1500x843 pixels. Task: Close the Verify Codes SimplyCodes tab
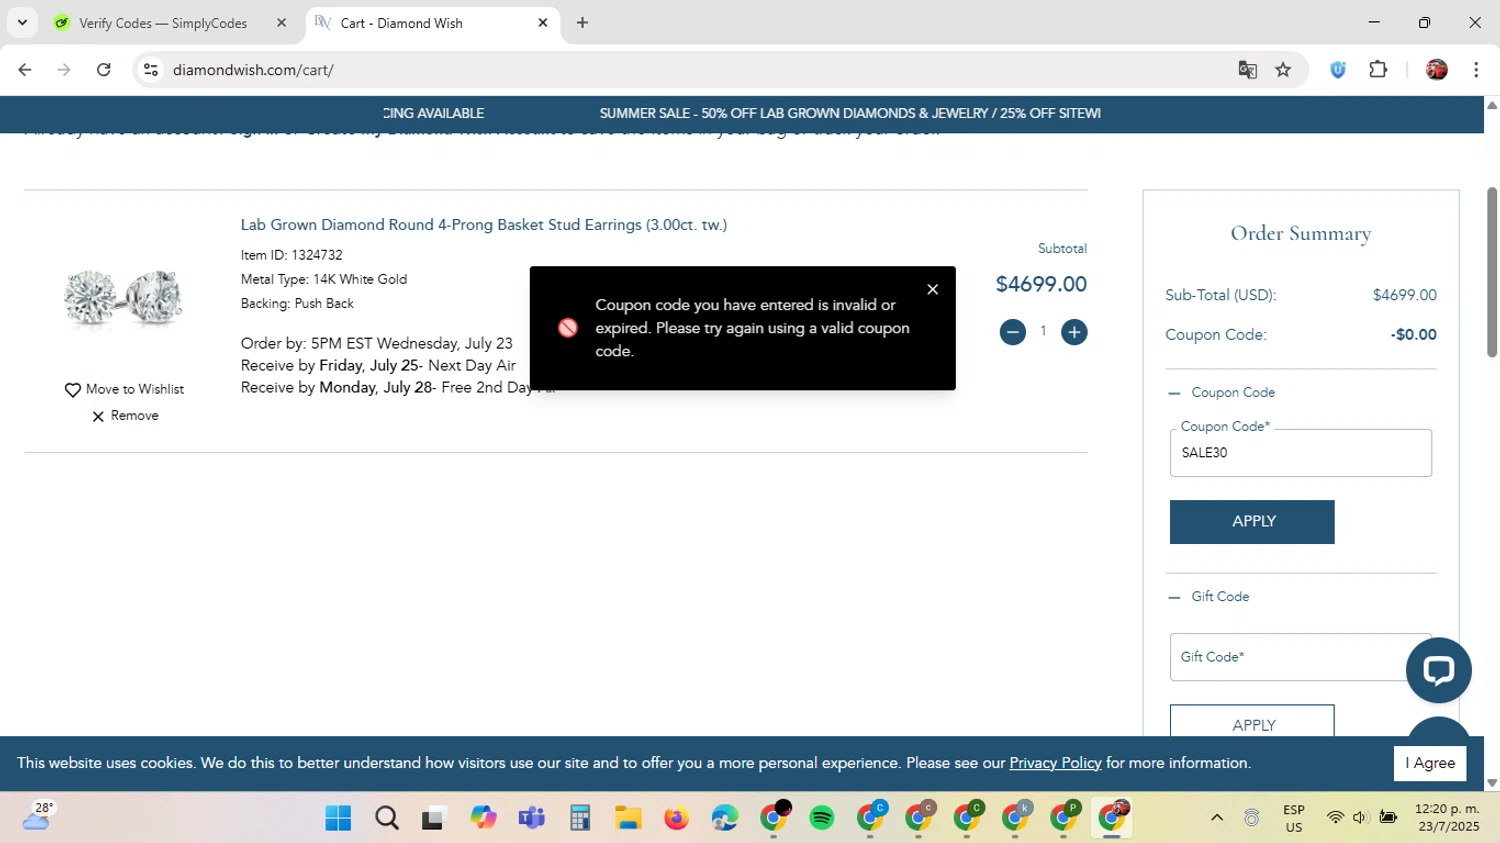click(x=281, y=23)
